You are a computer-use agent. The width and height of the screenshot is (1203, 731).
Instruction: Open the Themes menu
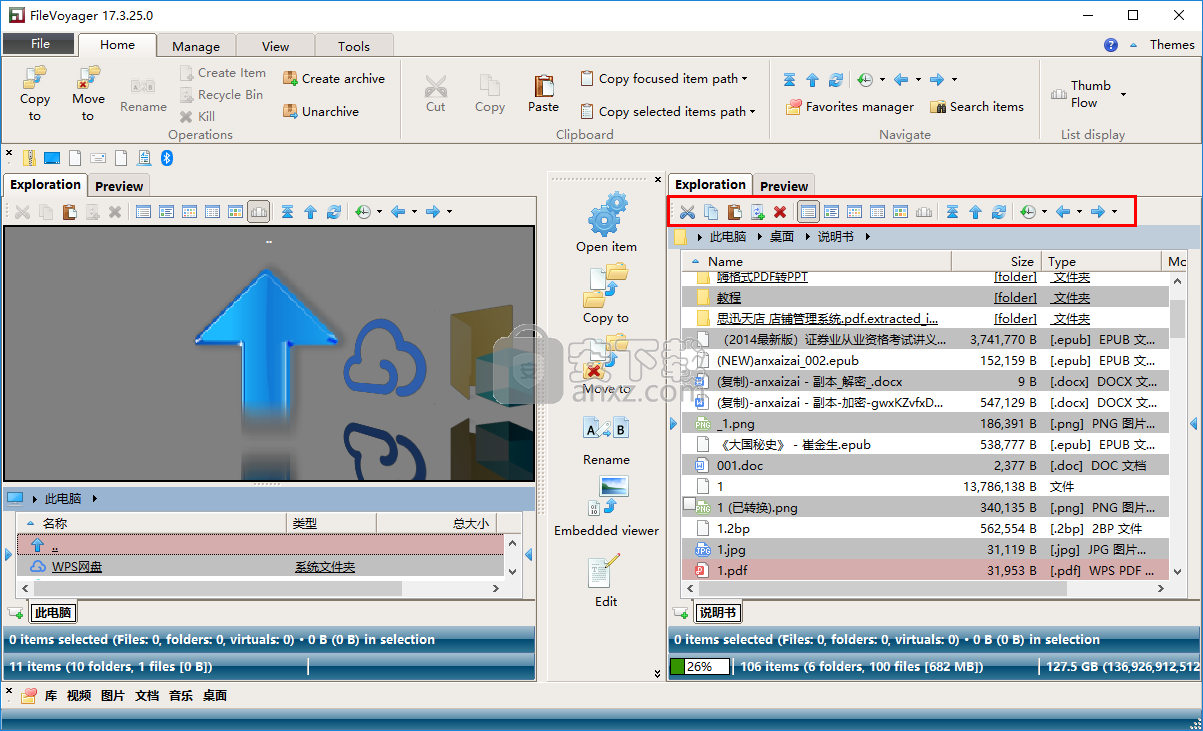click(1172, 44)
